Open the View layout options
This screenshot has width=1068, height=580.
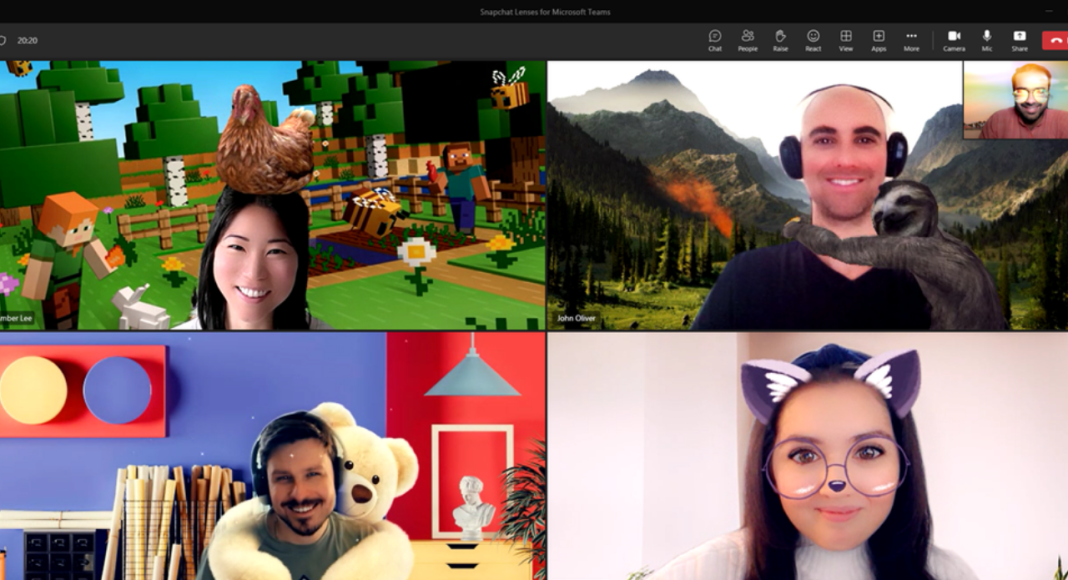pyautogui.click(x=845, y=40)
